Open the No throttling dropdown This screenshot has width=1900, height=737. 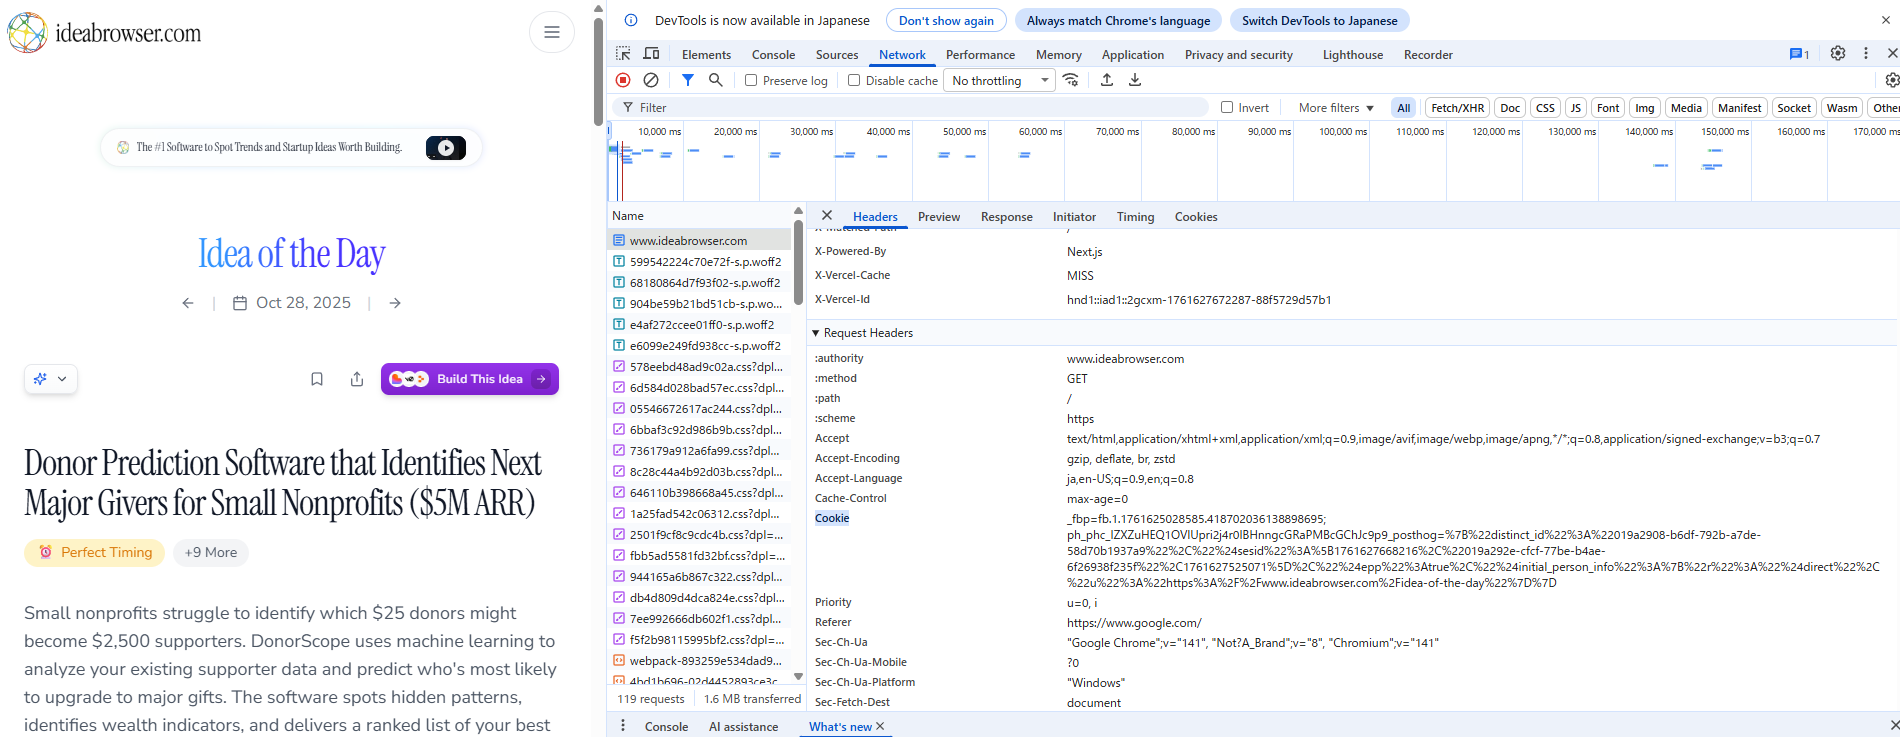pos(1000,81)
